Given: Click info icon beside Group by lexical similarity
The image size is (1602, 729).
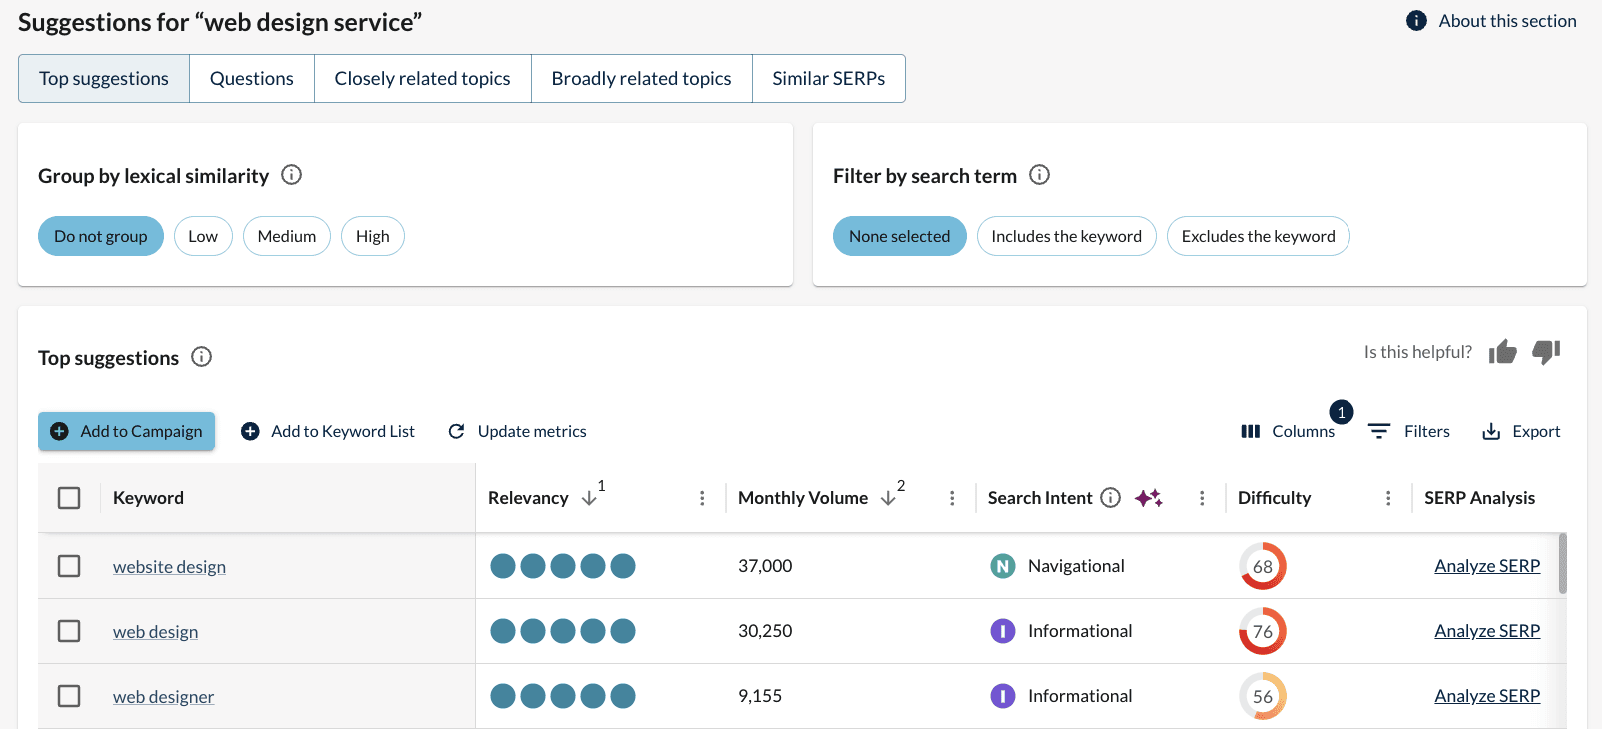Looking at the screenshot, I should click(x=291, y=175).
